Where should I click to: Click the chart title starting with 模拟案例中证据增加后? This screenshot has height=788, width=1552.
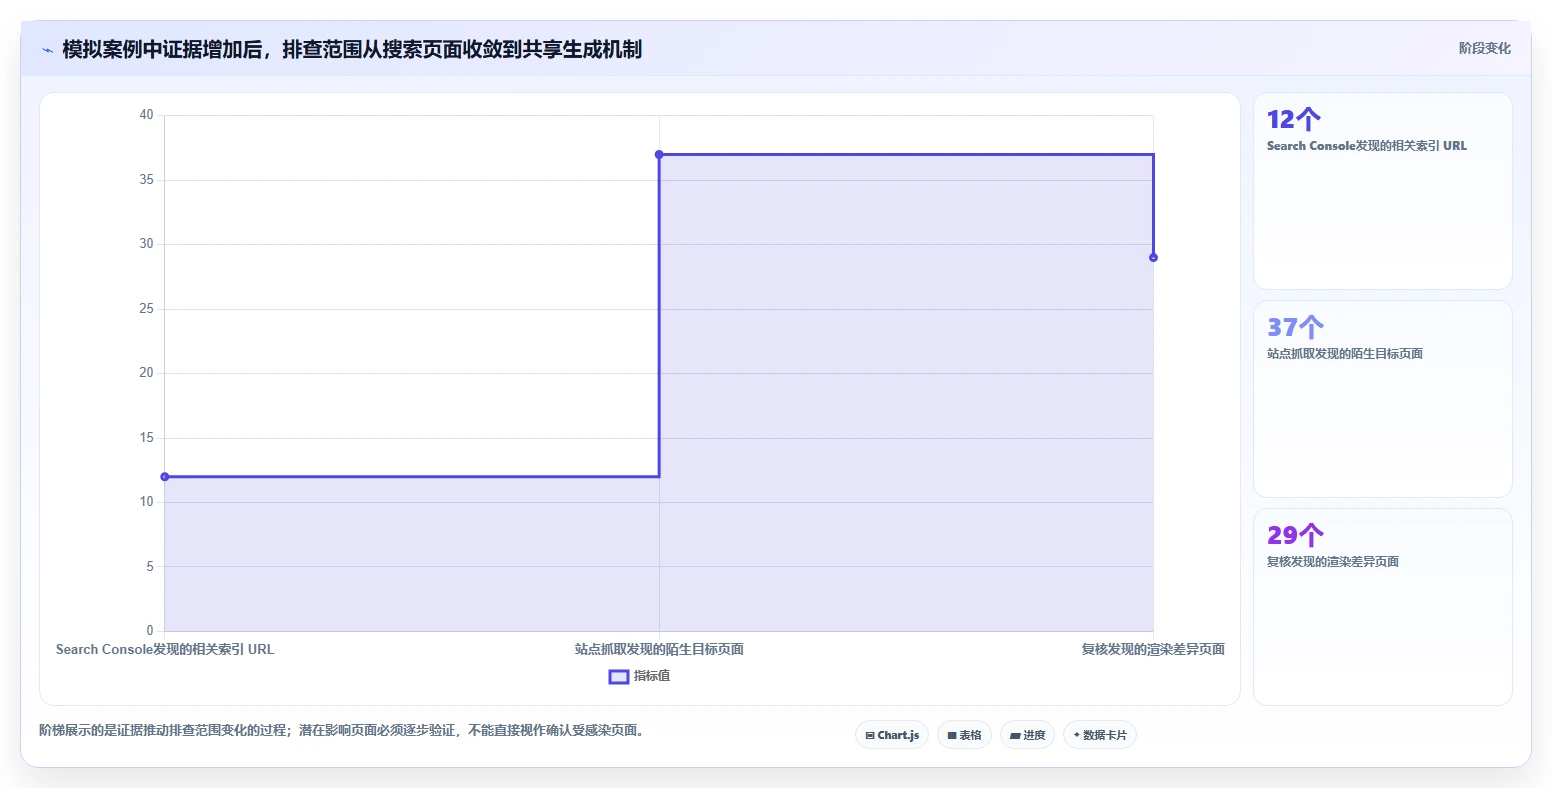352,49
